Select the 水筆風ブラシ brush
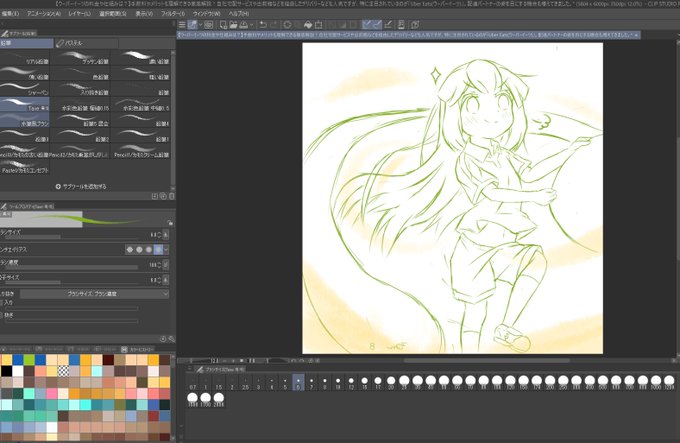 (25, 120)
